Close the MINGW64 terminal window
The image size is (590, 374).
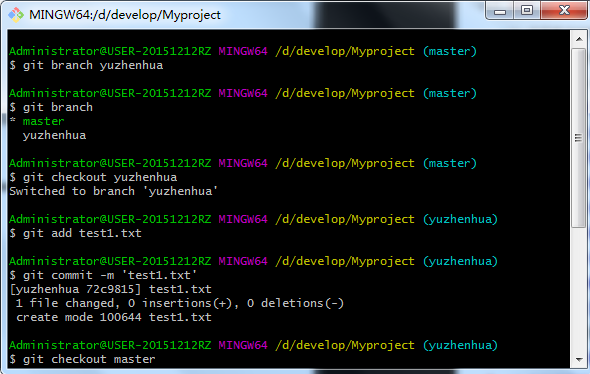(x=564, y=11)
